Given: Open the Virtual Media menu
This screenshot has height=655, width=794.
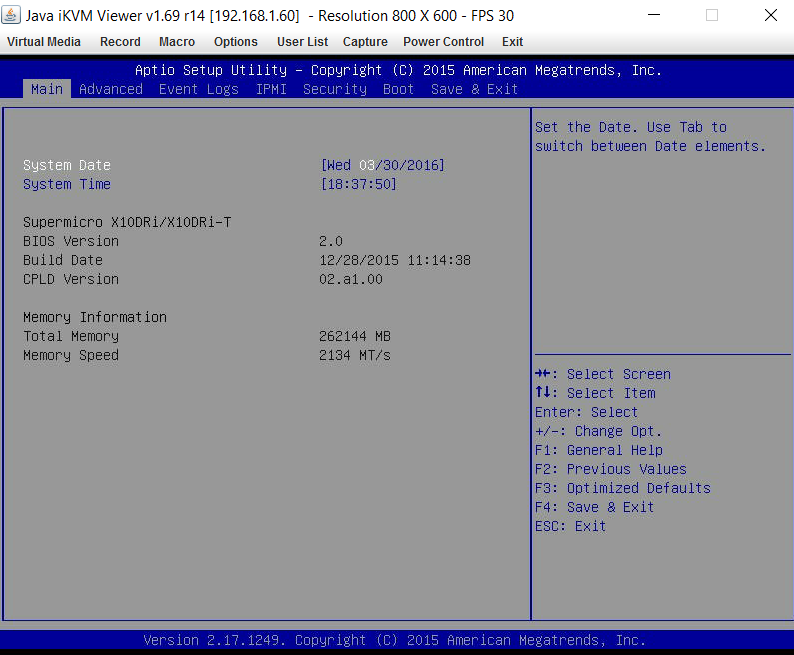Looking at the screenshot, I should (44, 42).
